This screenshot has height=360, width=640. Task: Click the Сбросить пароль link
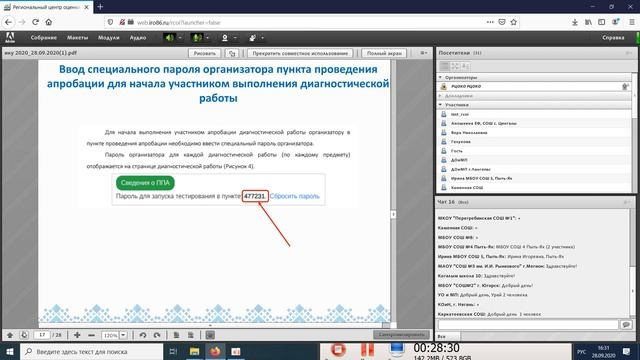point(294,196)
